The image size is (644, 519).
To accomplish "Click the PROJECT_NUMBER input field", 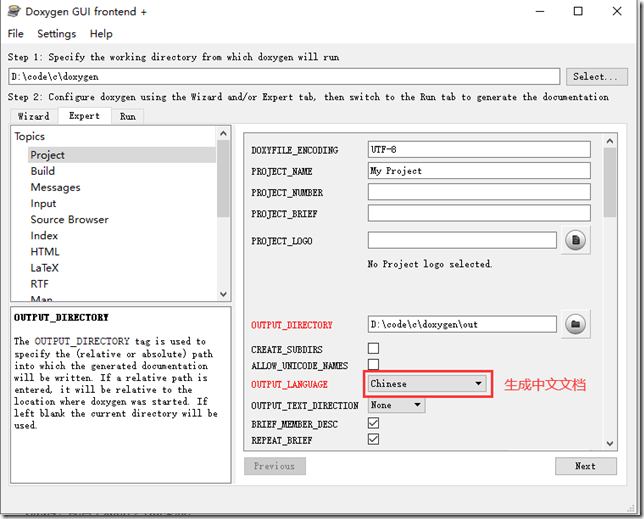I will click(x=479, y=192).
